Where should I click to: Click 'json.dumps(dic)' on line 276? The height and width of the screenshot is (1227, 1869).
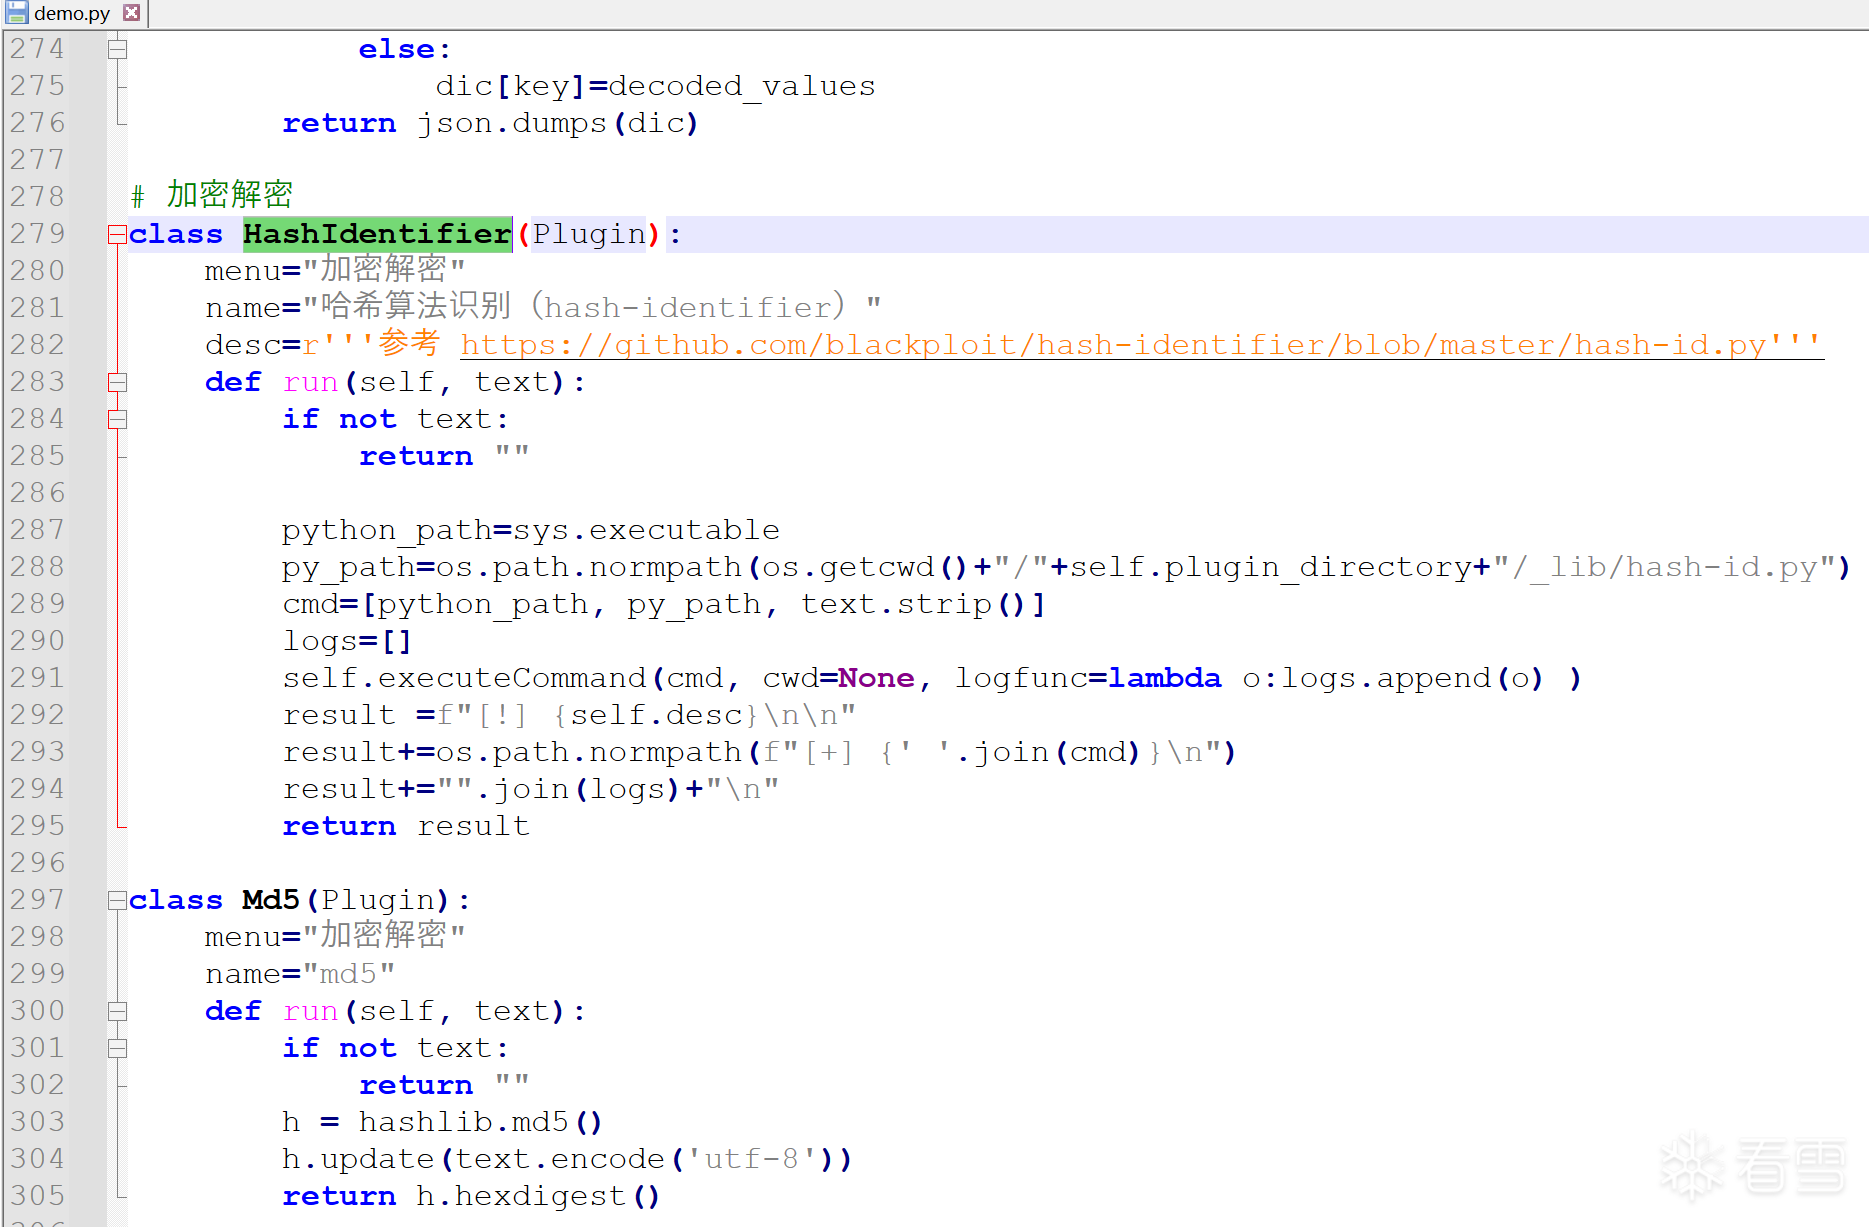point(557,123)
